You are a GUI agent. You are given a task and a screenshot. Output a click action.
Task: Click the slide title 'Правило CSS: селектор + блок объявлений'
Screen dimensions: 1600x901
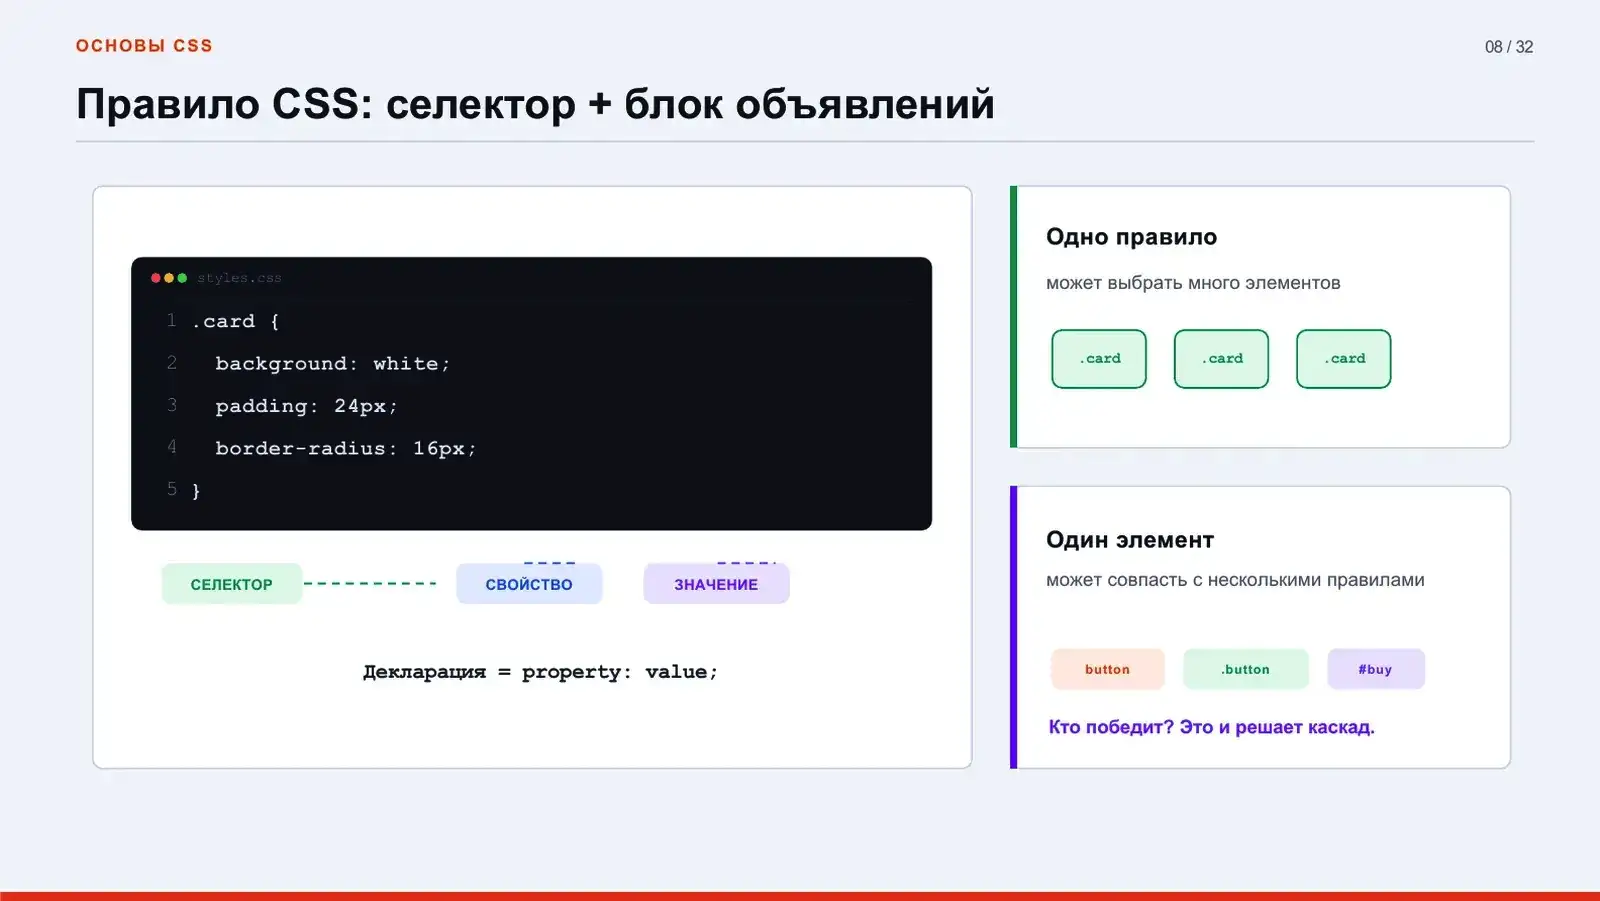[x=535, y=104]
